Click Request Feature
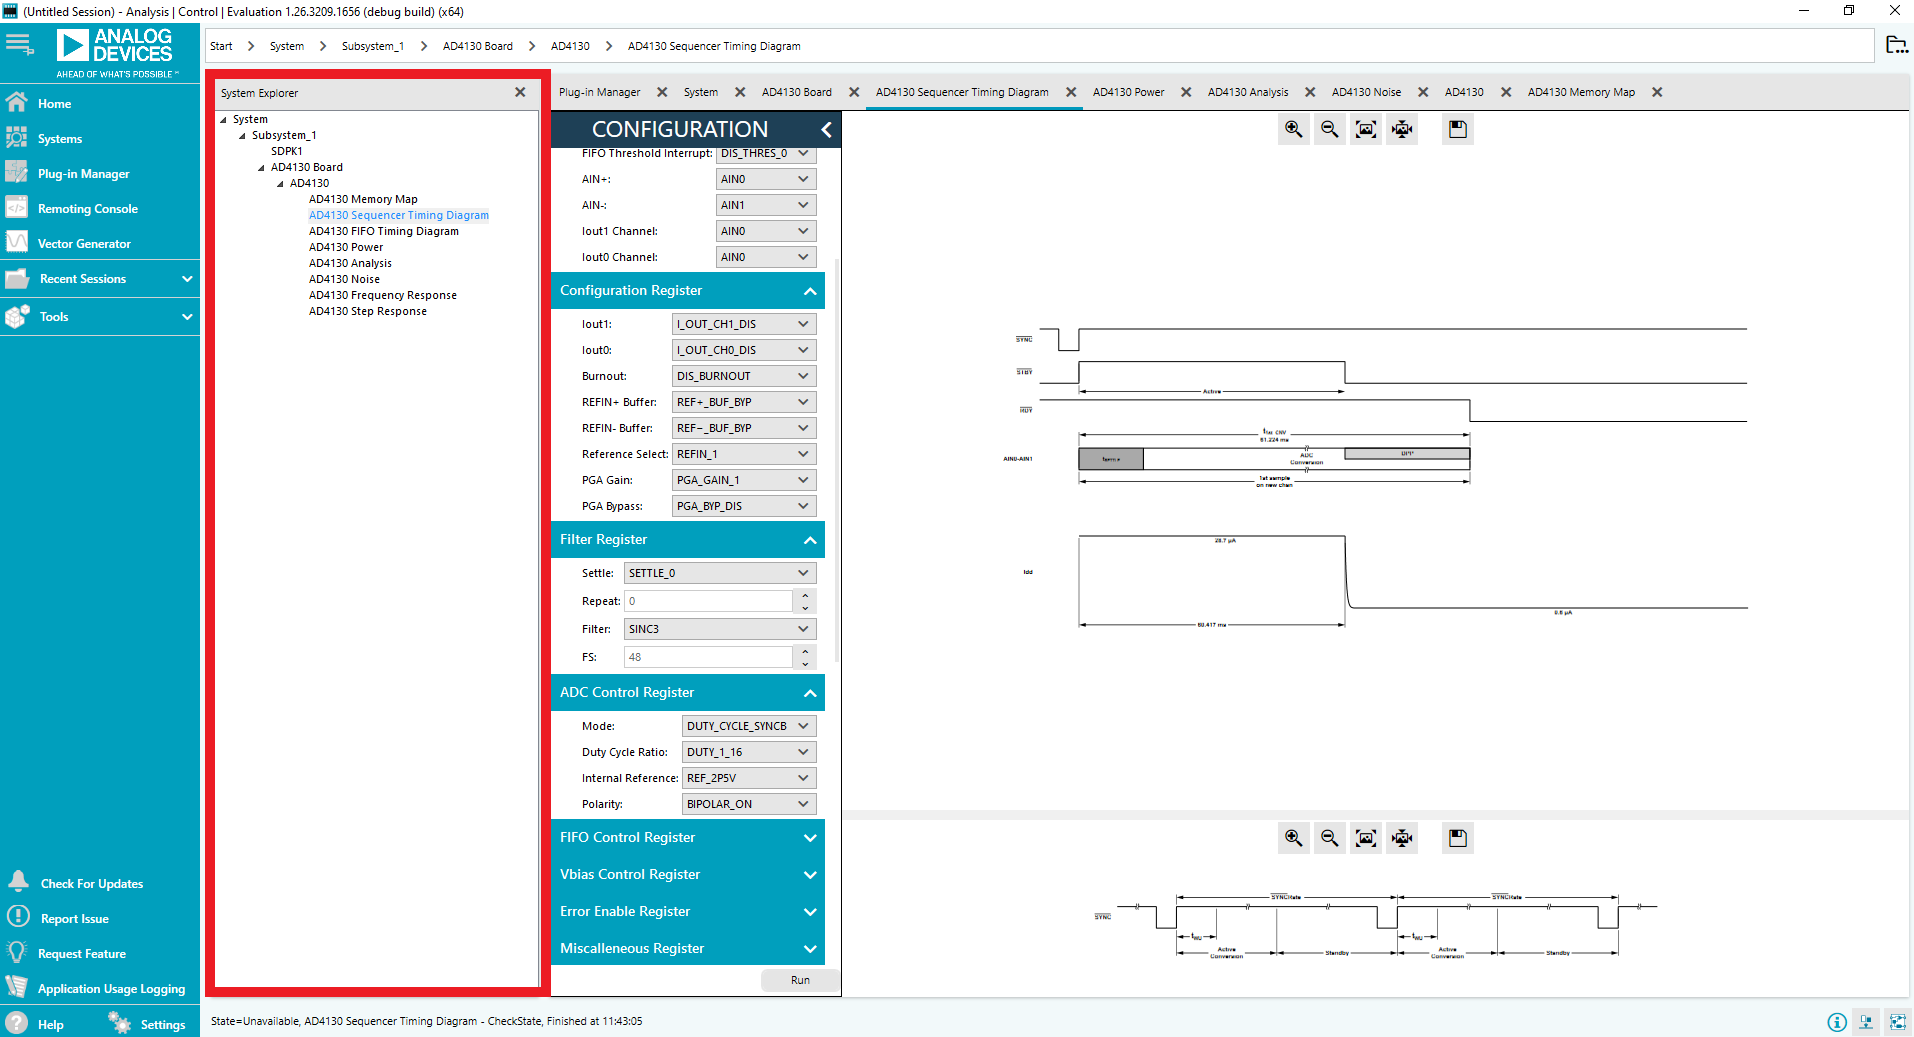The height and width of the screenshot is (1037, 1914). pyautogui.click(x=82, y=954)
